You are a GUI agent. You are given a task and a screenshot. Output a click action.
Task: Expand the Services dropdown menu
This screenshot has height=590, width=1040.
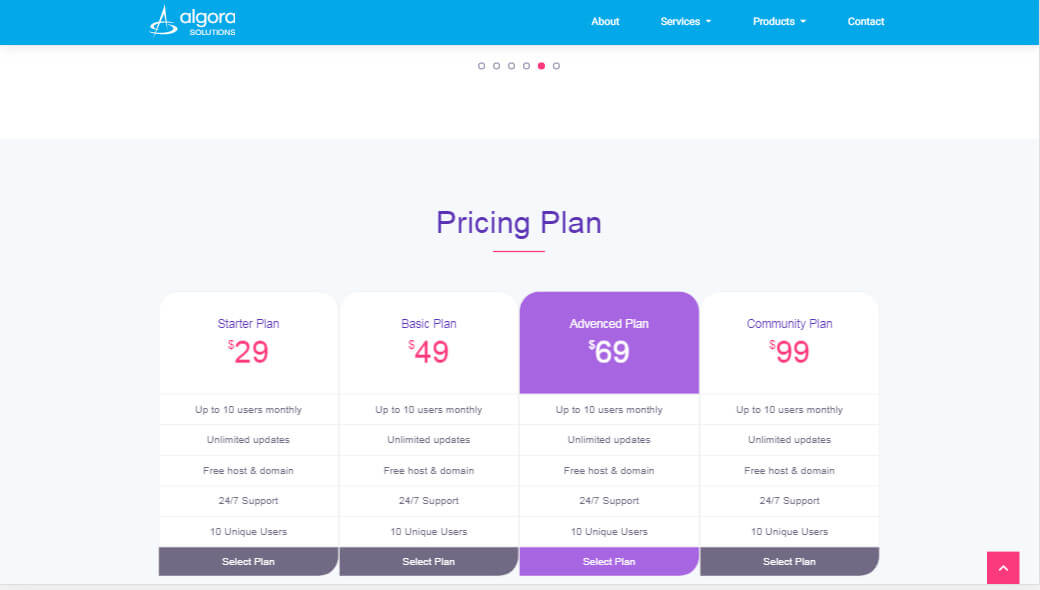[686, 22]
